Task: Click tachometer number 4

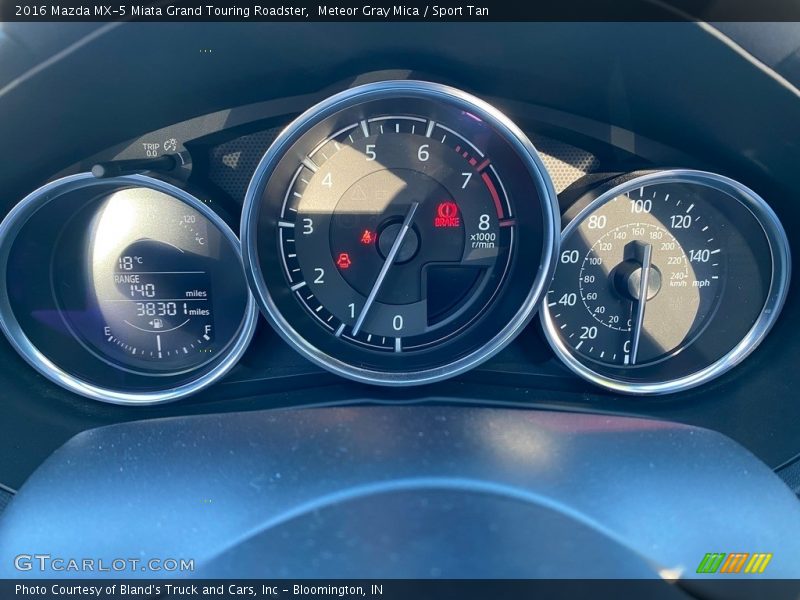Action: 327,180
